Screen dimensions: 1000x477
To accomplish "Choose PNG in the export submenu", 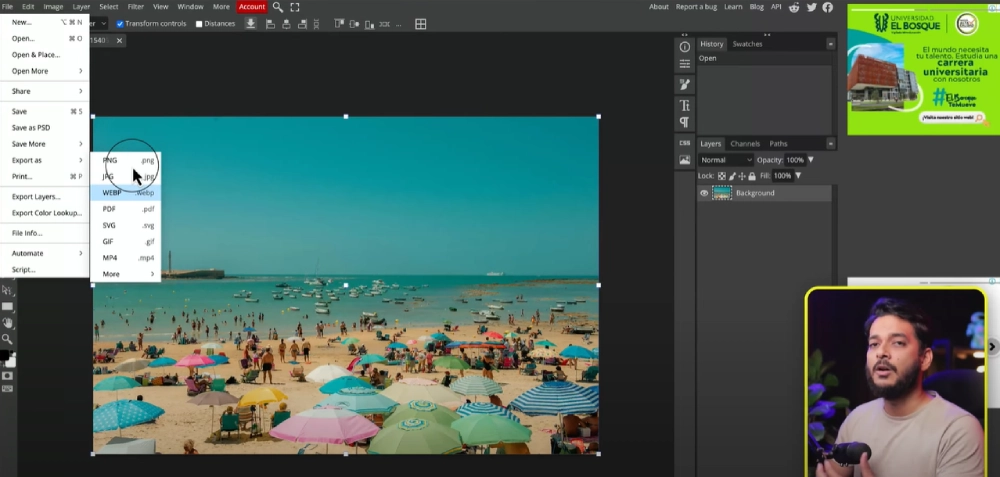I will (x=126, y=160).
